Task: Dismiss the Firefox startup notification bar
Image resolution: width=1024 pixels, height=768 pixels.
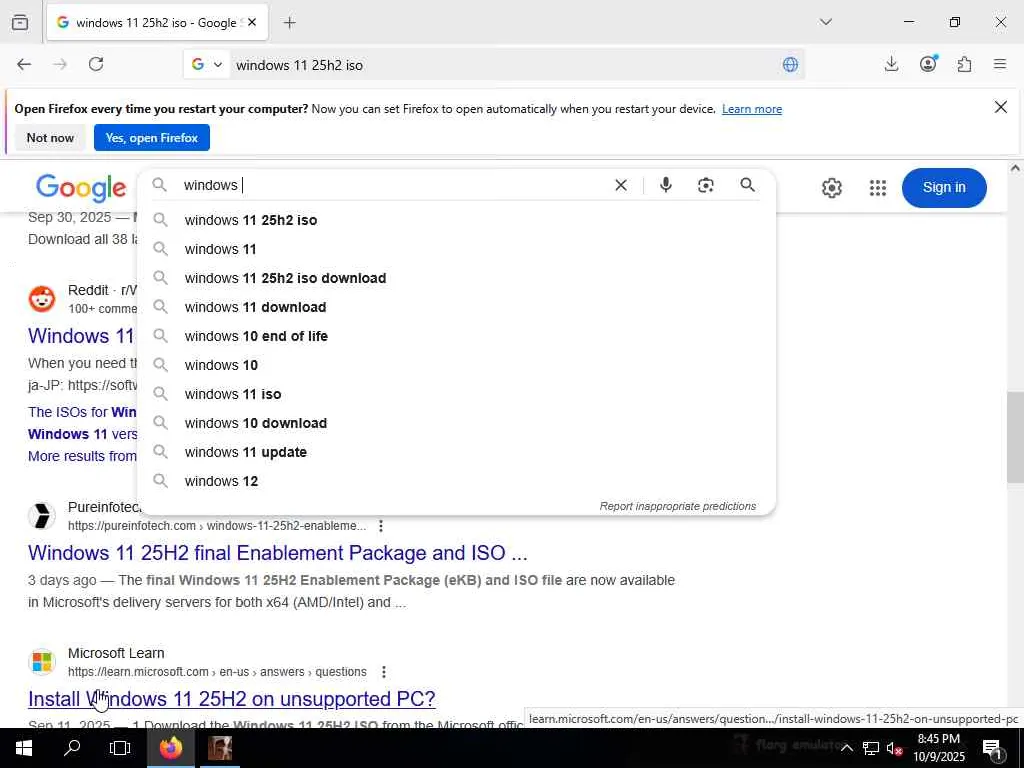Action: tap(1000, 107)
